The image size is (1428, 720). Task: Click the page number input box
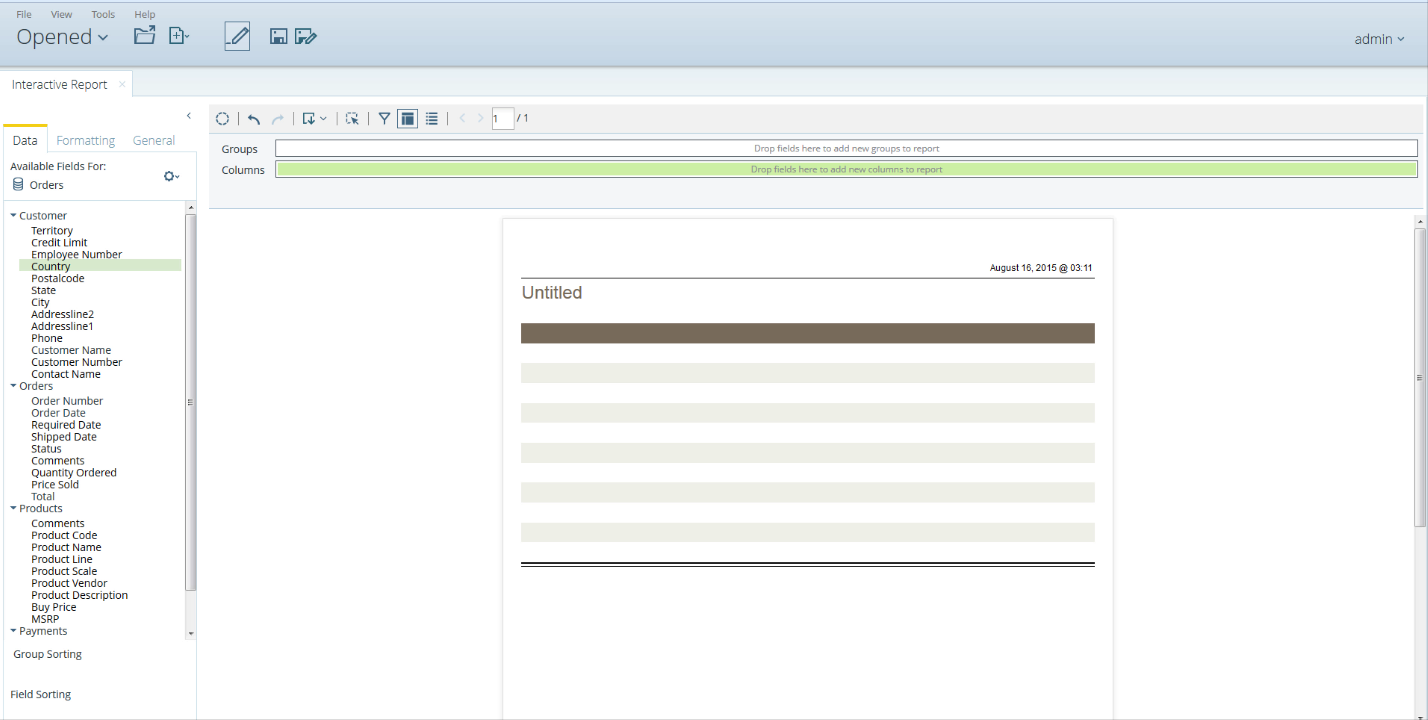(x=503, y=119)
